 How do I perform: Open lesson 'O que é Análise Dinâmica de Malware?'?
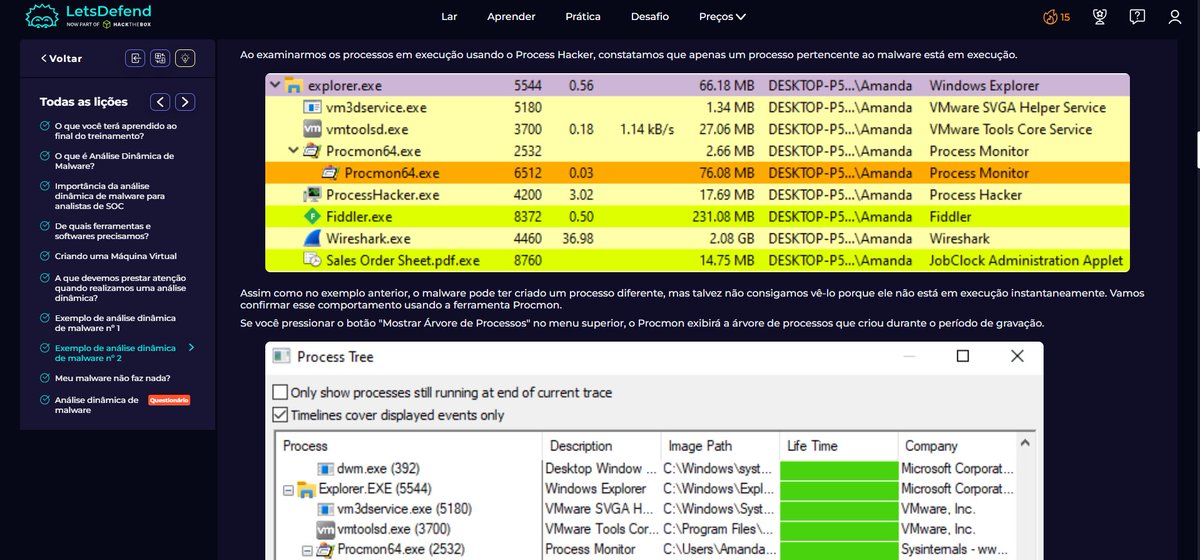click(x=115, y=161)
